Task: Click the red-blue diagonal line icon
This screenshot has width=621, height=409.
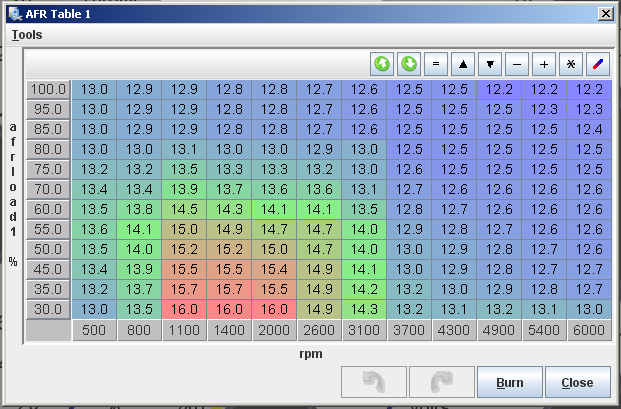Action: 597,63
